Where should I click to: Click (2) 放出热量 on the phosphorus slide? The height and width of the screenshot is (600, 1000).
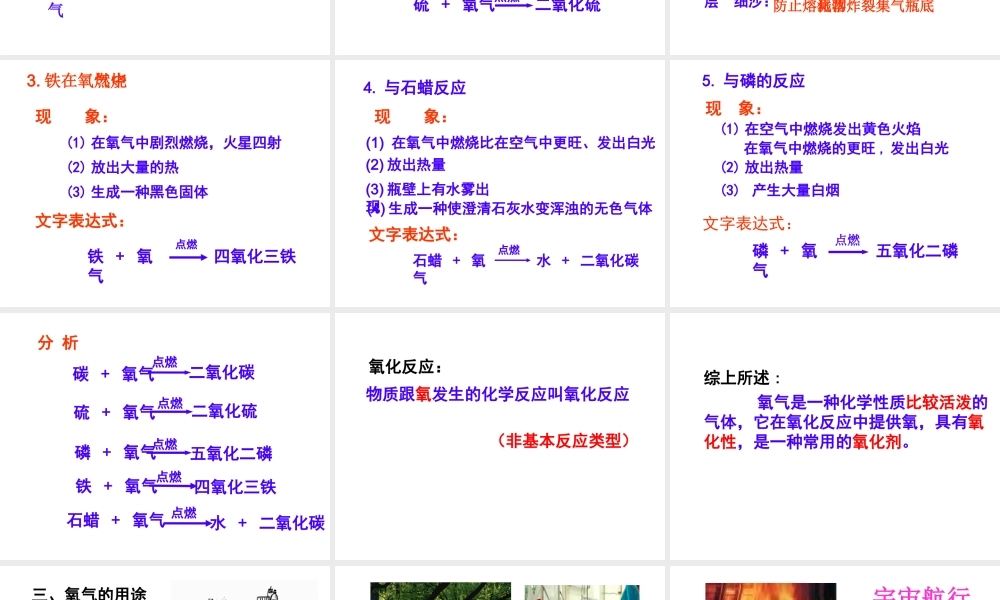[762, 168]
